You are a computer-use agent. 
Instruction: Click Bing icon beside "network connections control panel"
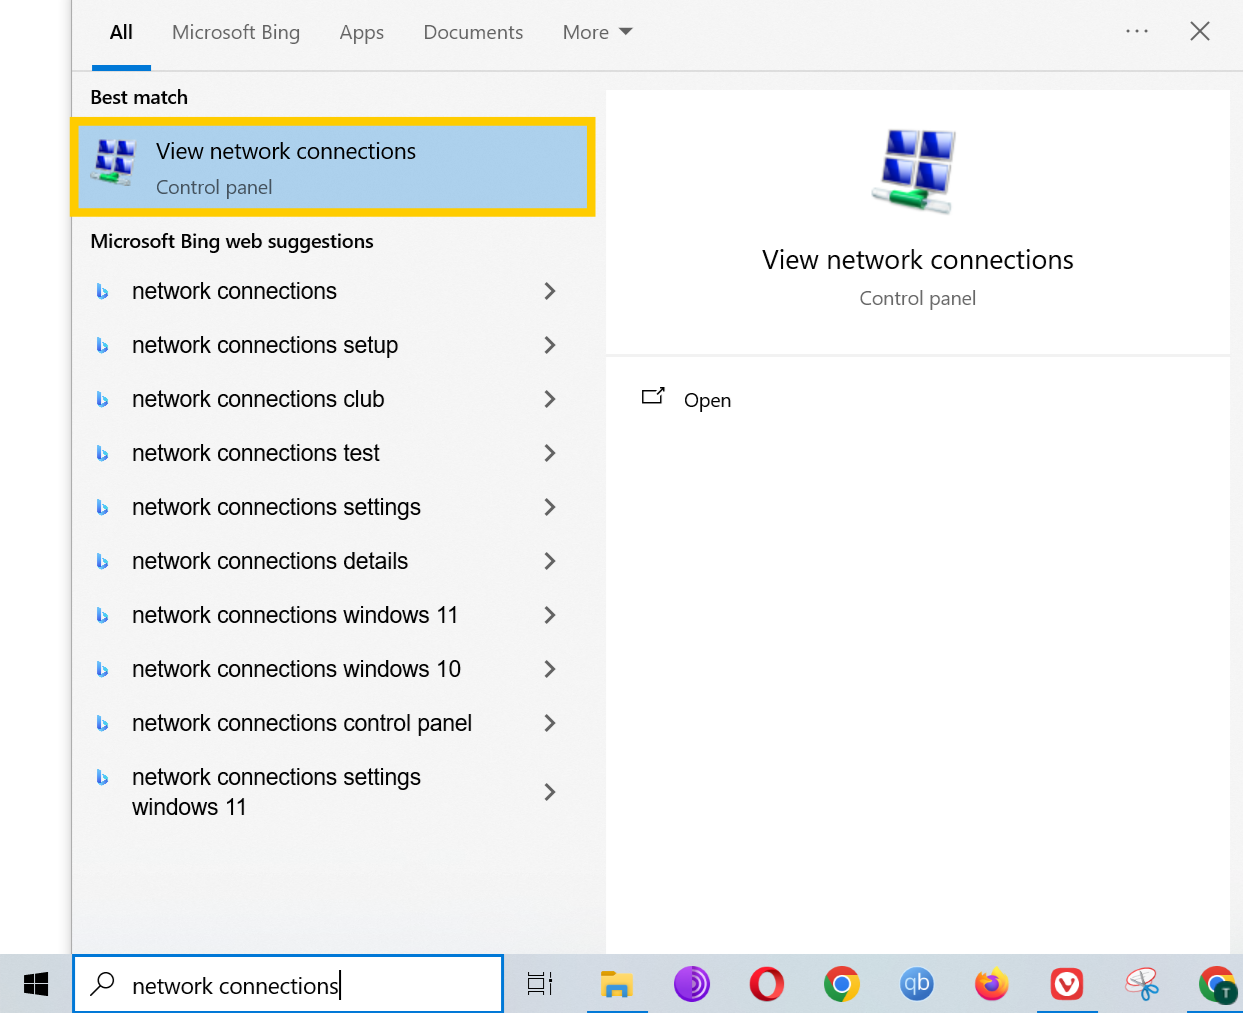tap(102, 723)
